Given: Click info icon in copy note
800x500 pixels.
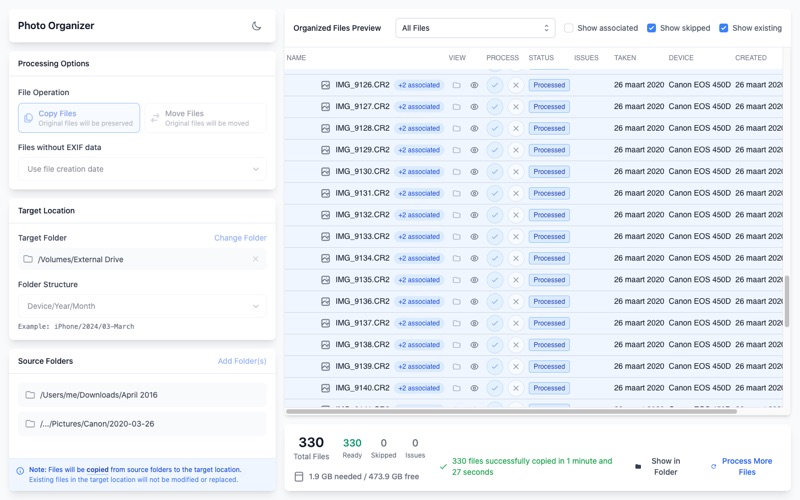Looking at the screenshot, I should tap(20, 471).
